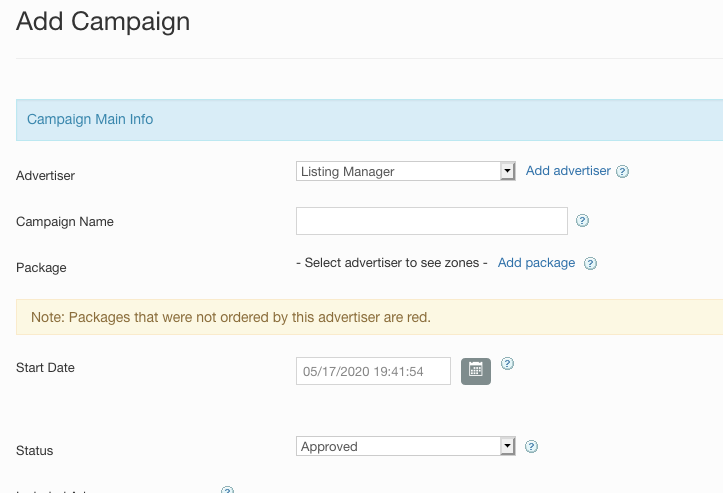
Task: Click the Status field label
Action: pyautogui.click(x=35, y=451)
